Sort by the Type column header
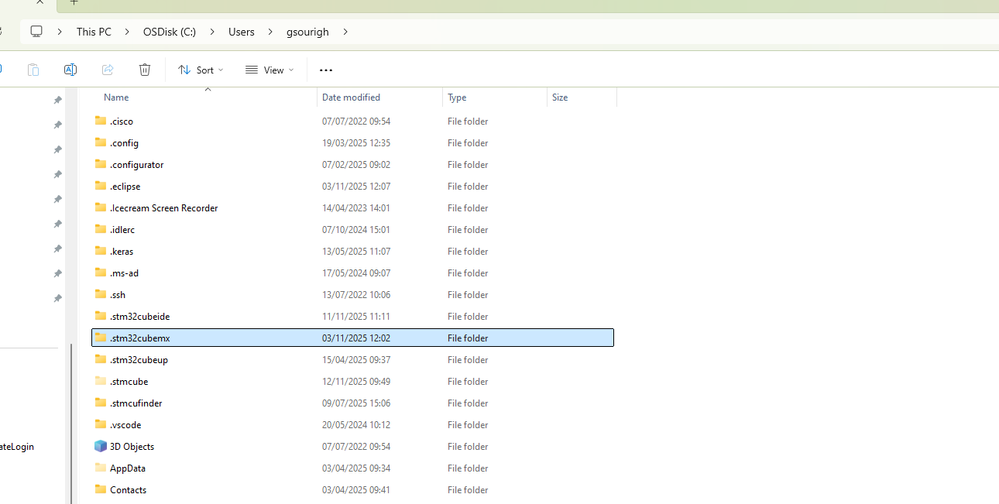Screen dimensions: 999x504 [457, 97]
